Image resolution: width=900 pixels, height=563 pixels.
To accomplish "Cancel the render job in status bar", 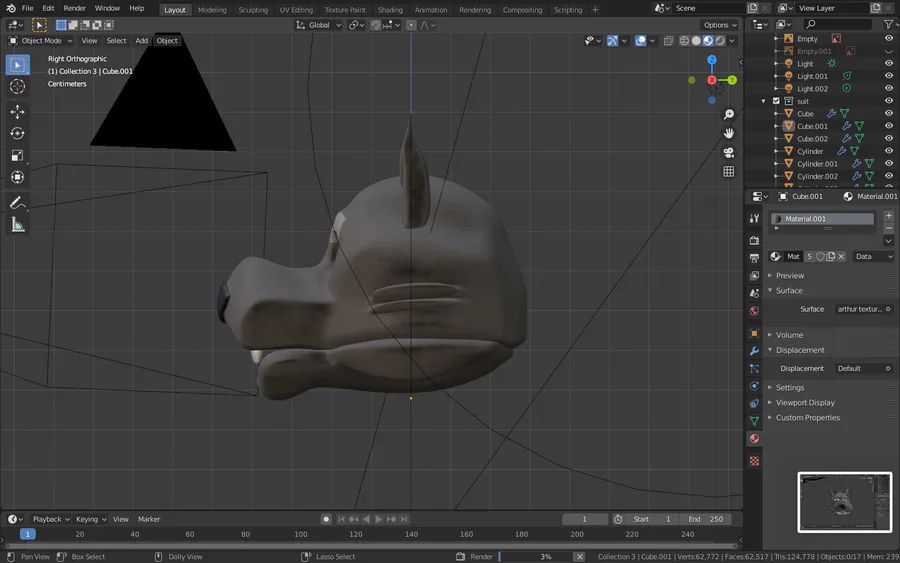I will pyautogui.click(x=580, y=556).
